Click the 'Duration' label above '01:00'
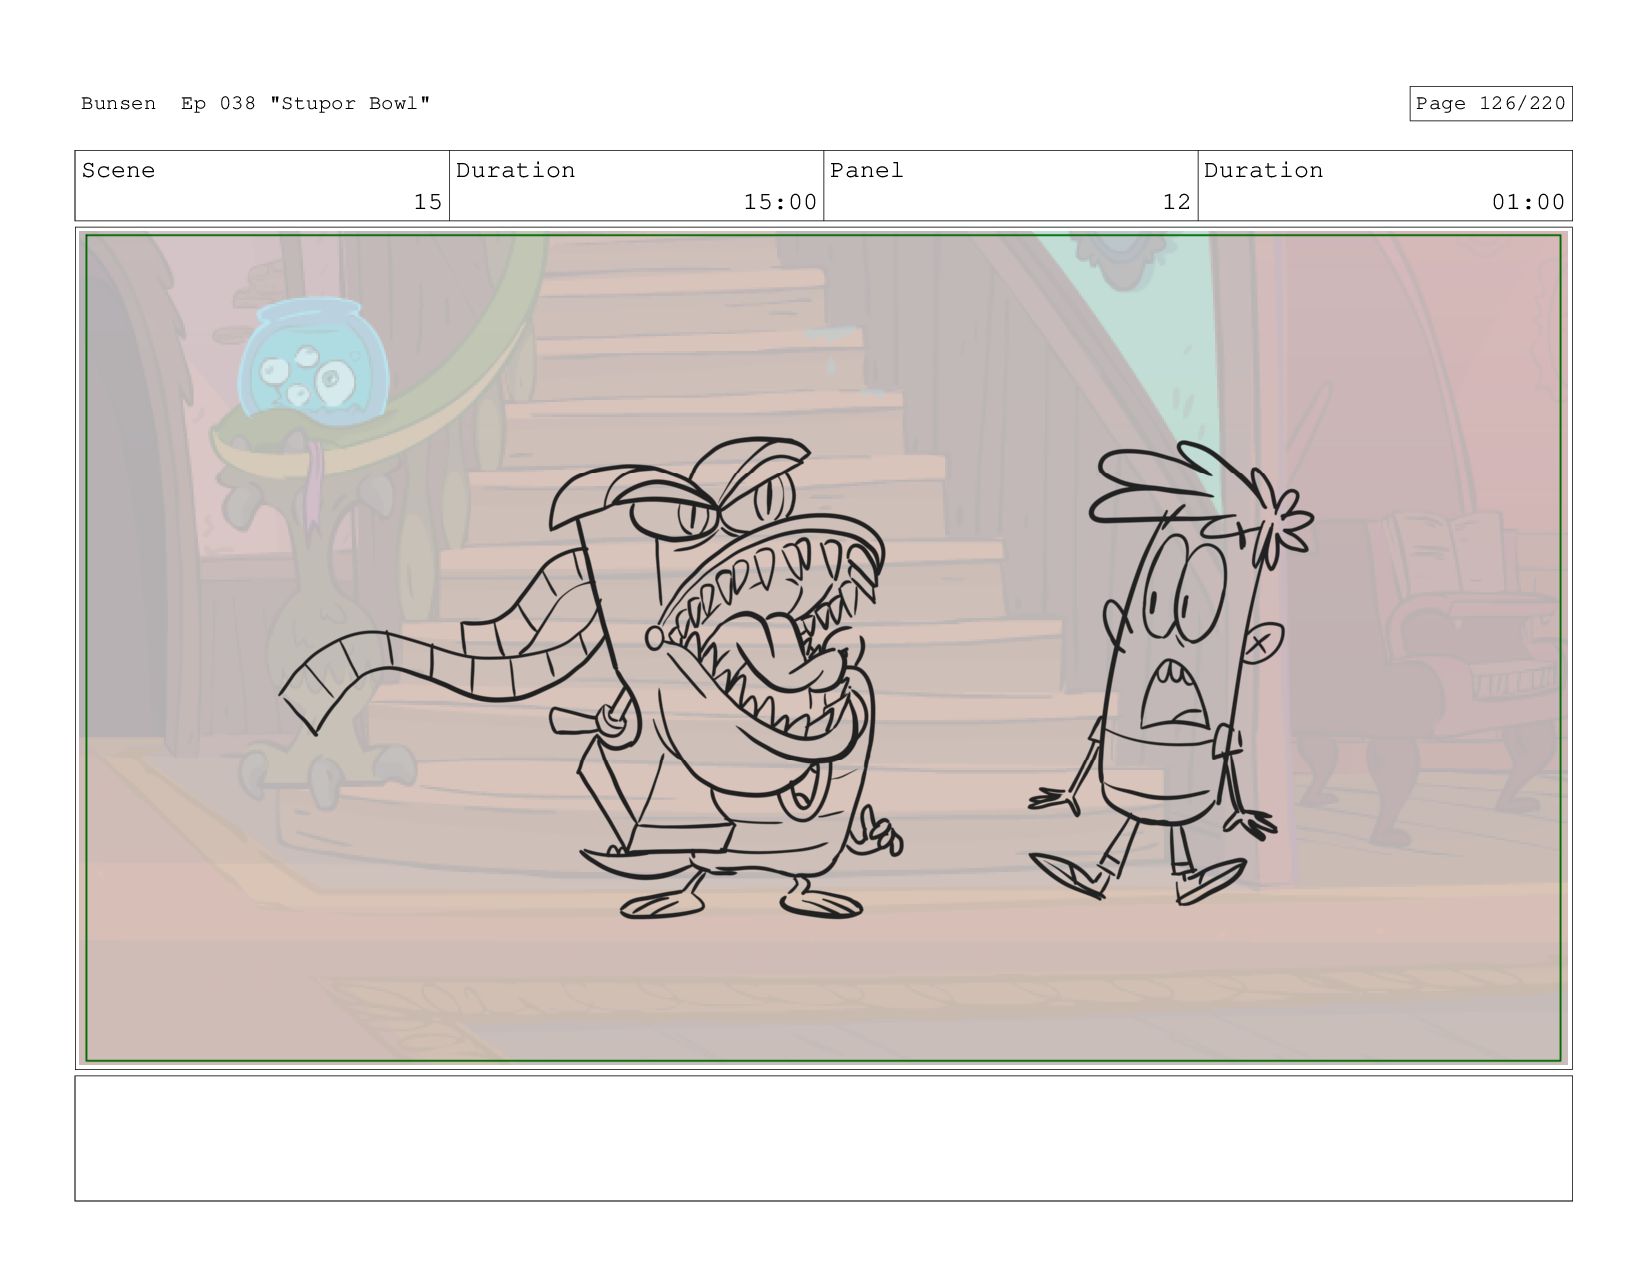The image size is (1648, 1276). coord(1263,170)
